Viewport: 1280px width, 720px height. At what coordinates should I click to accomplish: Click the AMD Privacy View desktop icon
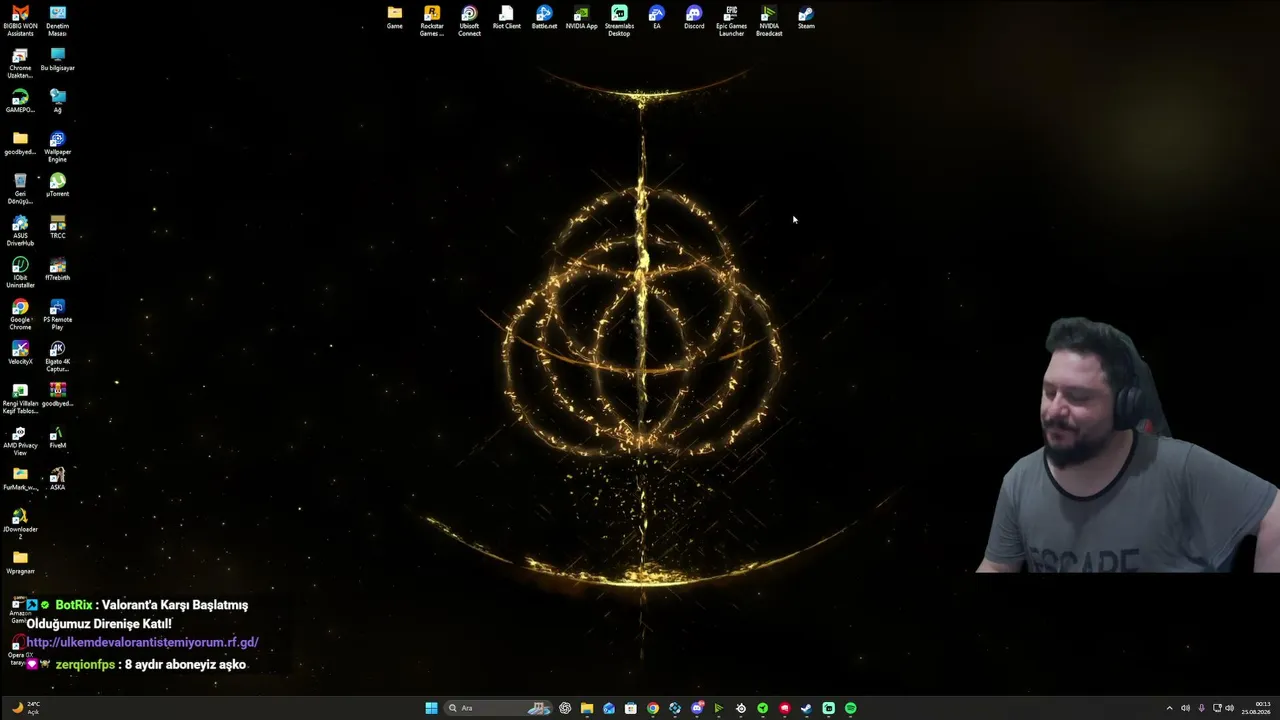tap(20, 441)
